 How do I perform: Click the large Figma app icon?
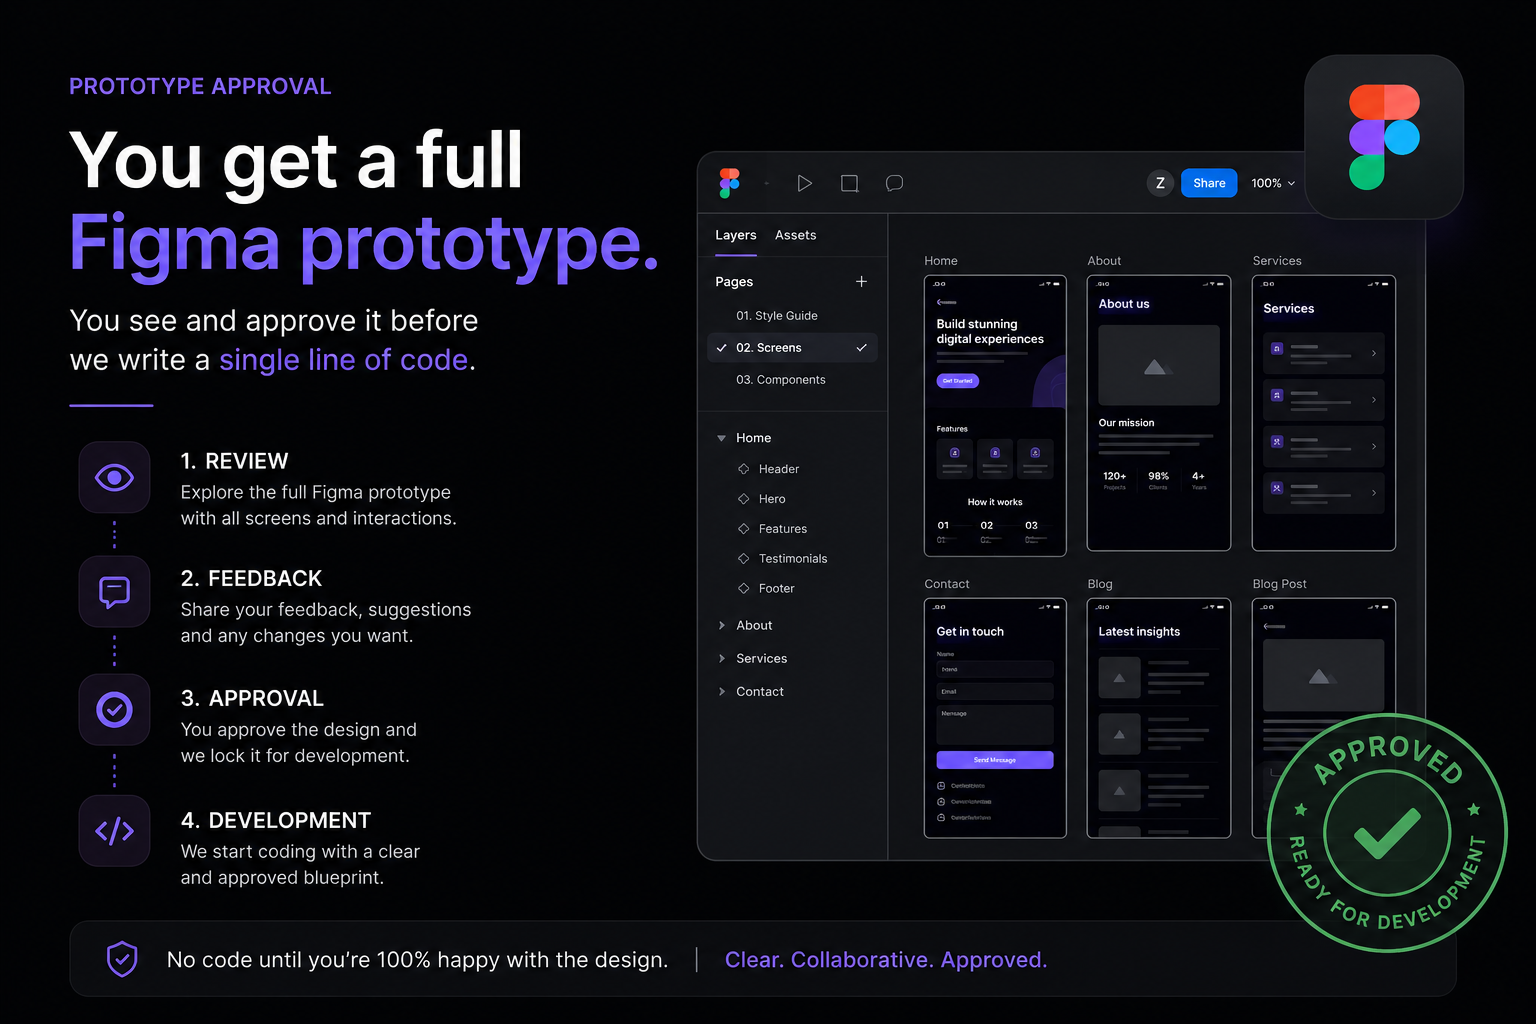tap(1384, 137)
